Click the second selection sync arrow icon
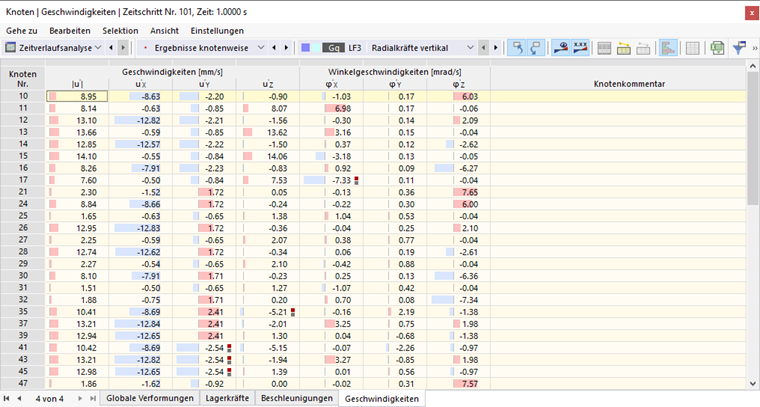760x407 pixels. click(x=536, y=47)
